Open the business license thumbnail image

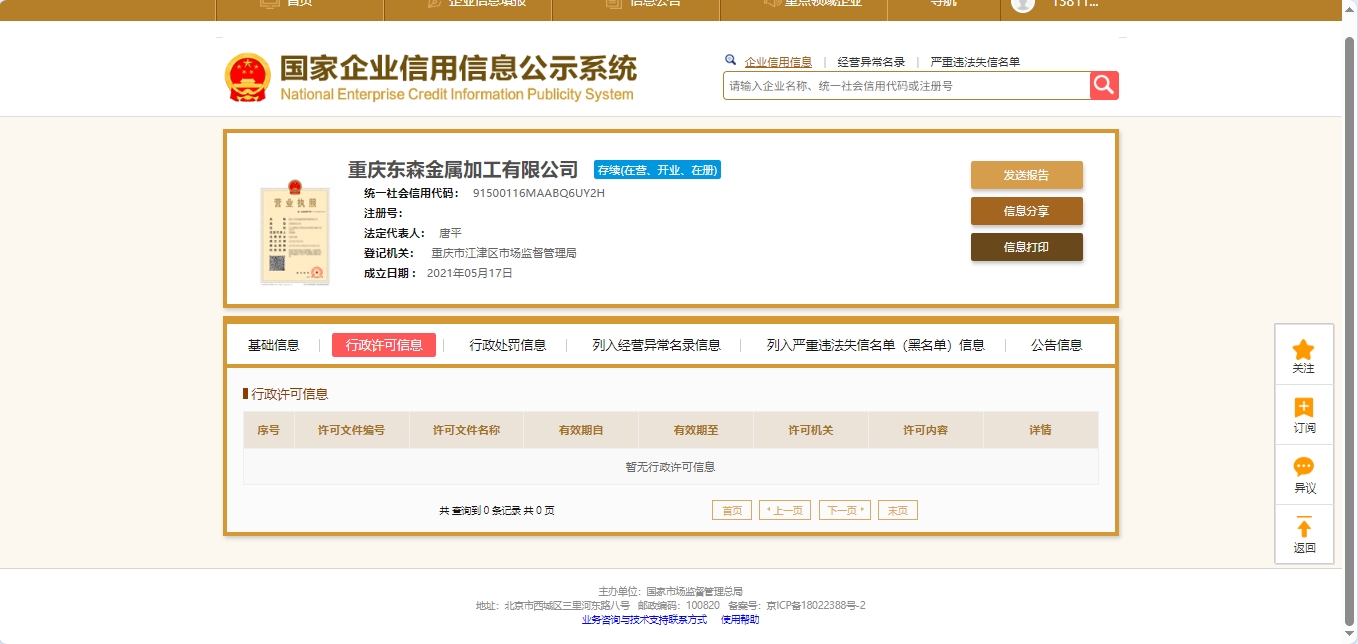(x=294, y=233)
